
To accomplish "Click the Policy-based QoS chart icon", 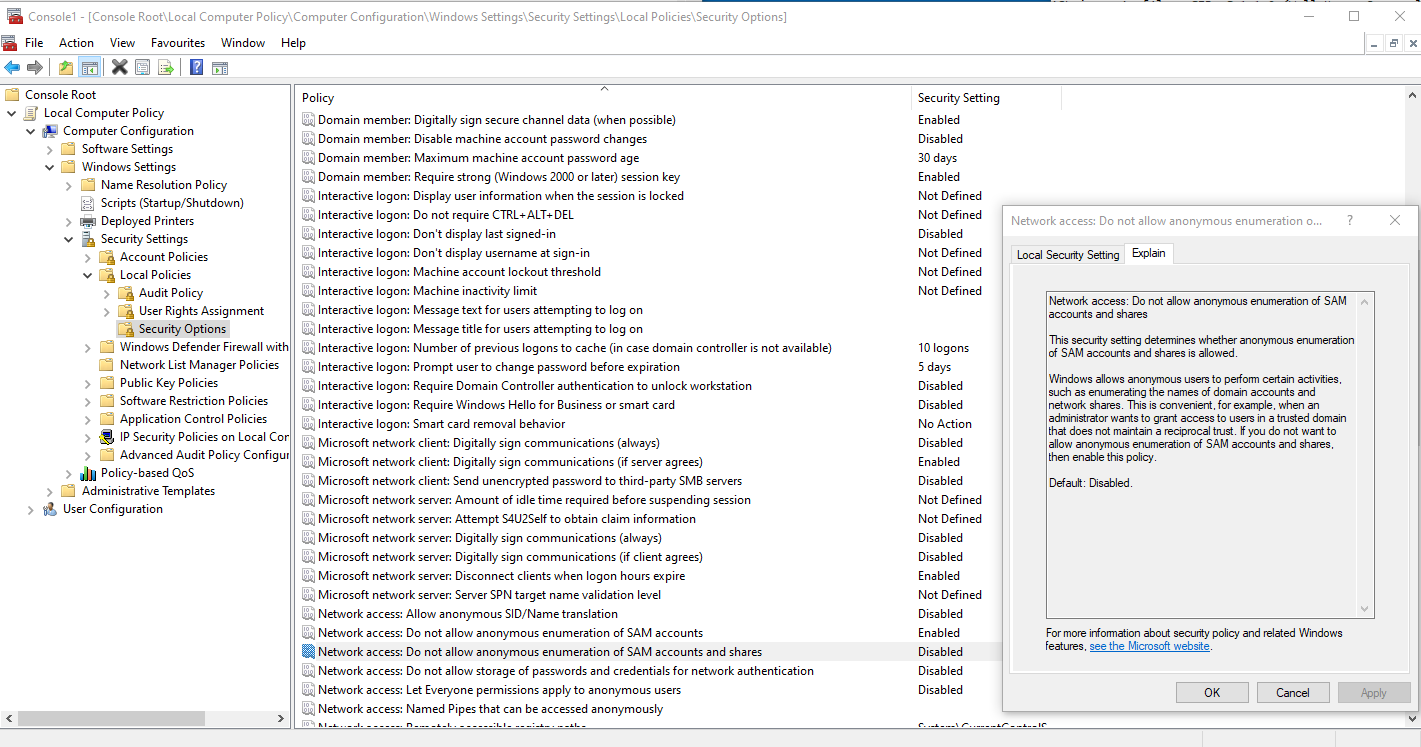I will coord(88,473).
